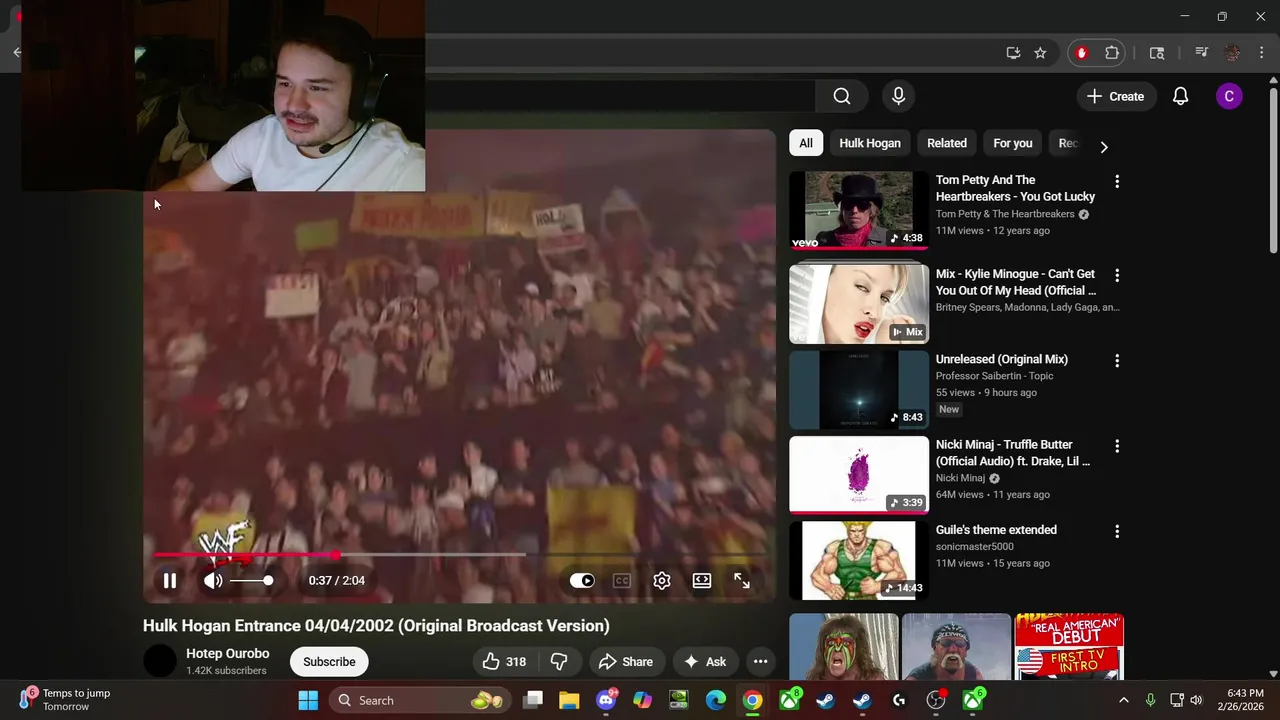The width and height of the screenshot is (1280, 720).
Task: Open Hotep Ourobo channel avatar
Action: click(160, 661)
